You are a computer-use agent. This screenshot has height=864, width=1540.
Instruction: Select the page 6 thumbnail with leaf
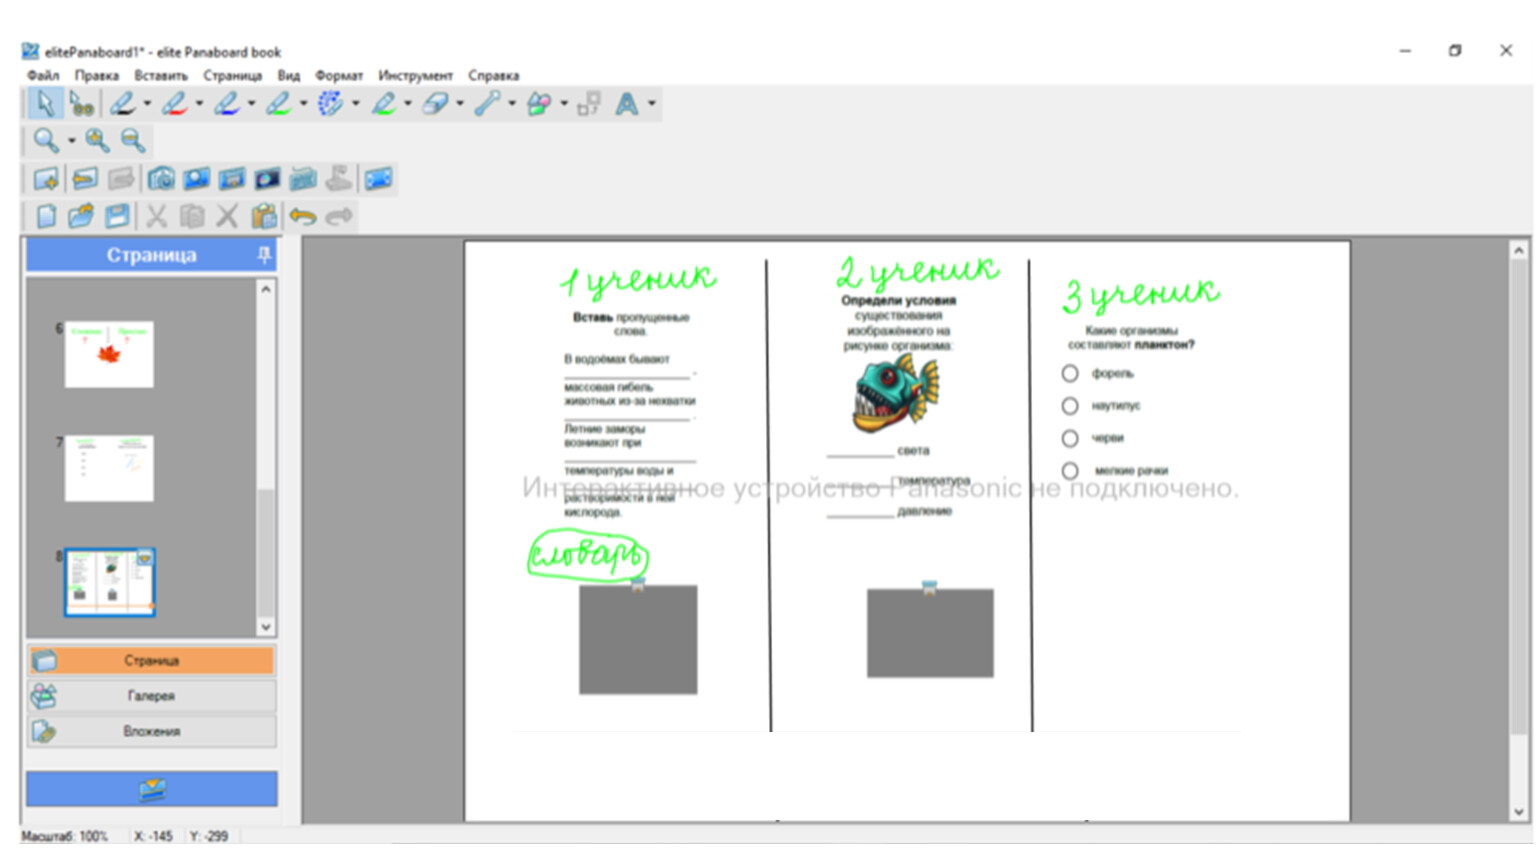109,354
